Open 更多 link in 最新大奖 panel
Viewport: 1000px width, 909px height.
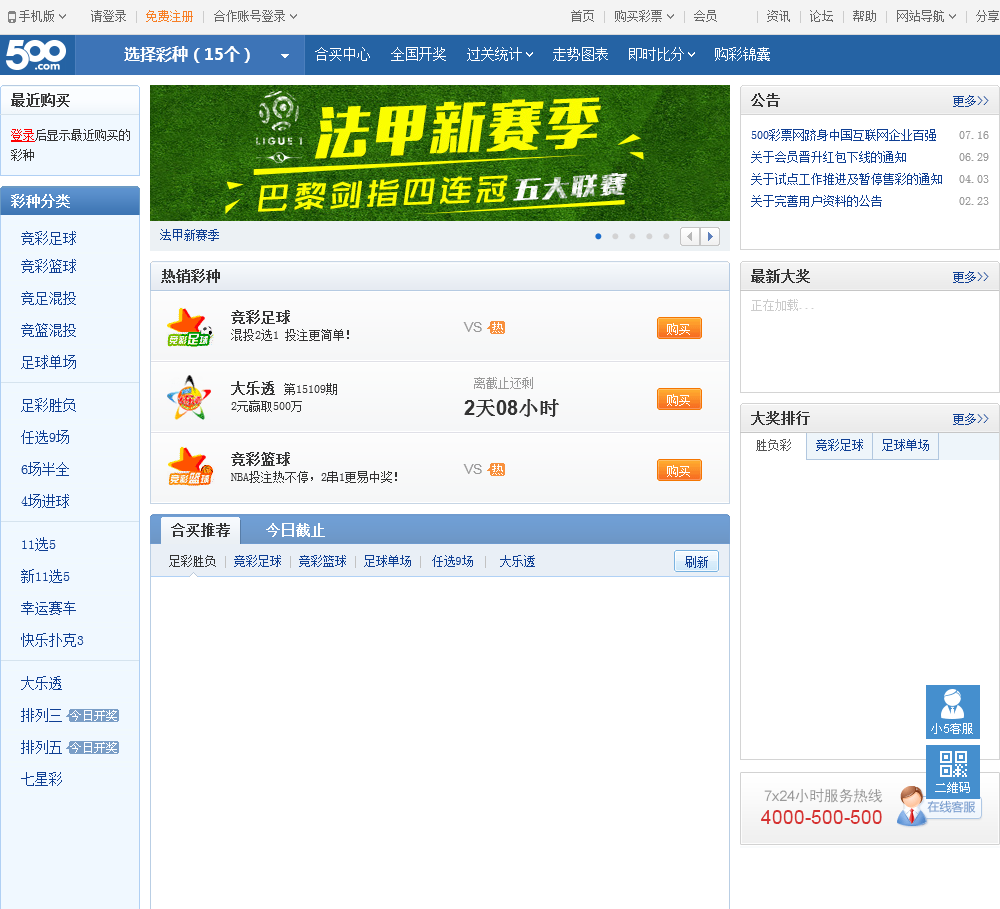pyautogui.click(x=970, y=277)
